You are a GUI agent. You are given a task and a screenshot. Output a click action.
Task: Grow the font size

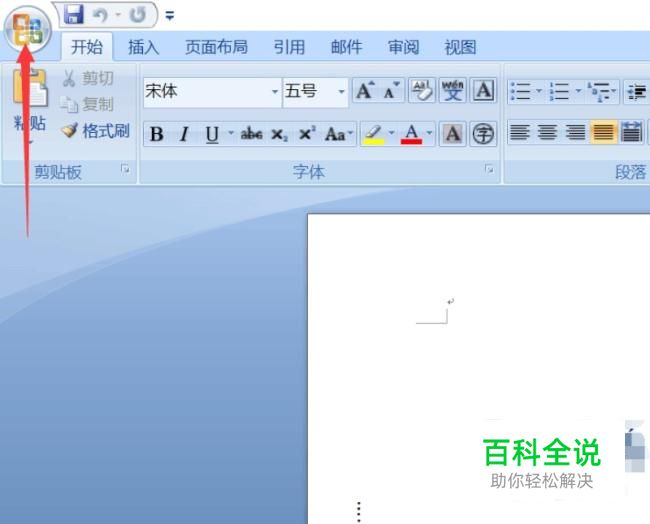click(365, 90)
